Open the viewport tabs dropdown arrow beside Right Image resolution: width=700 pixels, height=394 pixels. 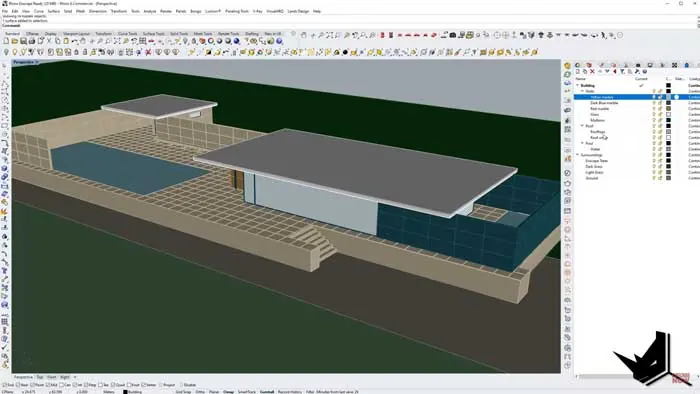(x=75, y=377)
